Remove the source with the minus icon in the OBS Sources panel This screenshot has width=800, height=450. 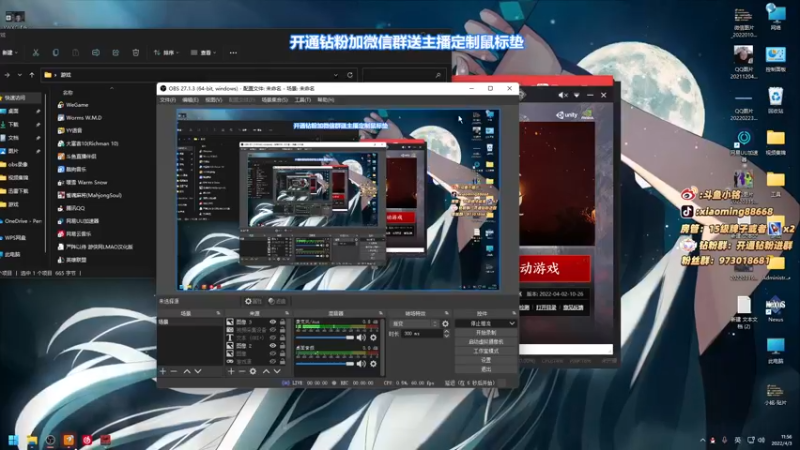(242, 371)
